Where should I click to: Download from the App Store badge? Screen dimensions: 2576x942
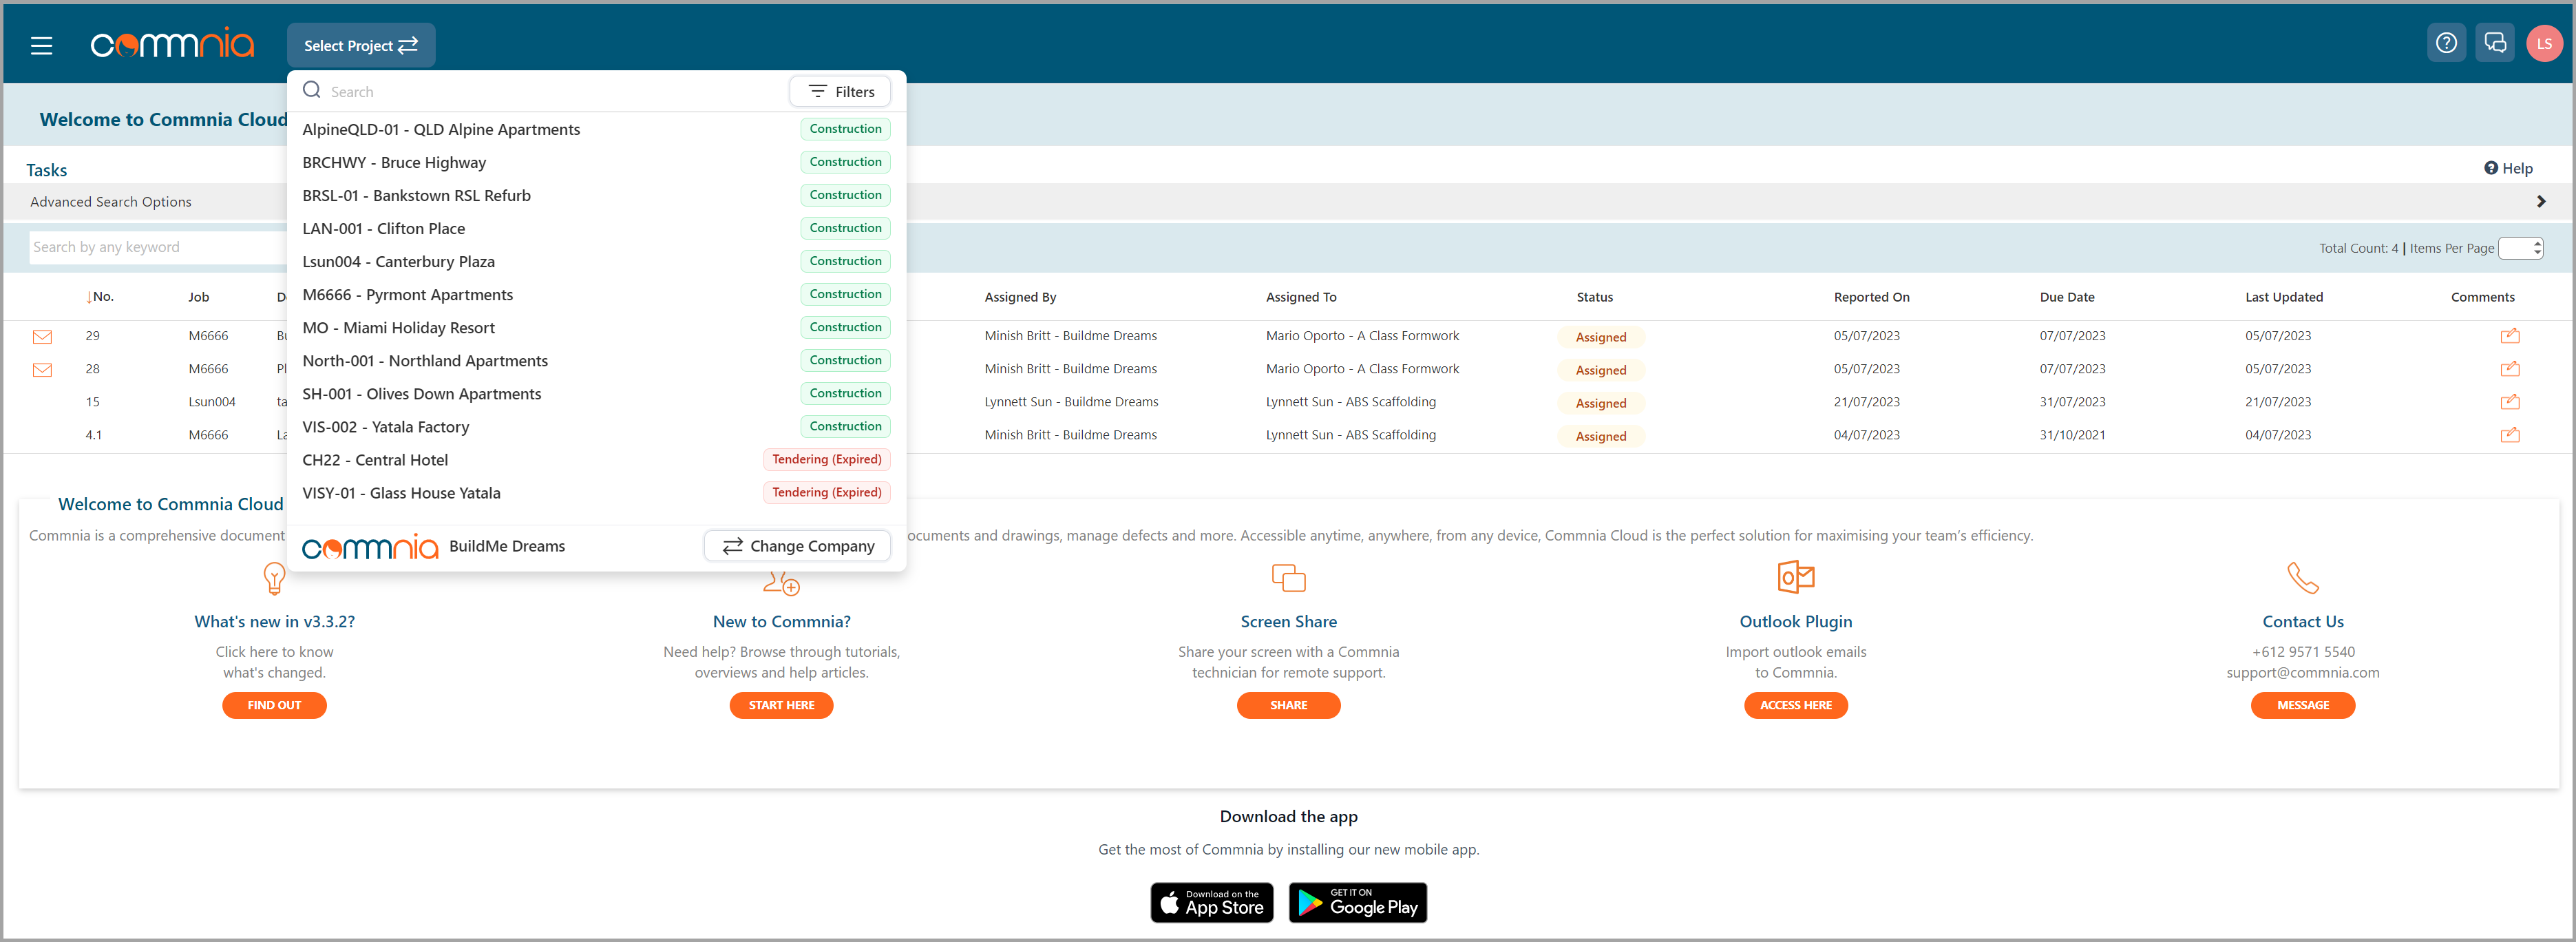click(1212, 902)
